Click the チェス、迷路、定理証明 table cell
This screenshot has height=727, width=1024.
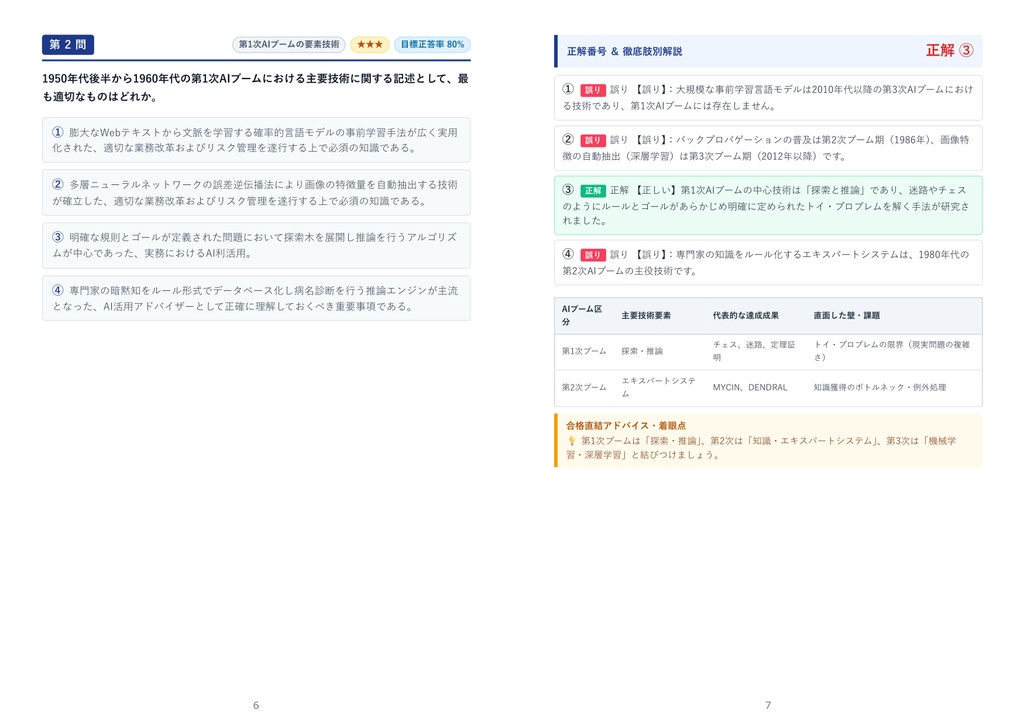click(754, 351)
